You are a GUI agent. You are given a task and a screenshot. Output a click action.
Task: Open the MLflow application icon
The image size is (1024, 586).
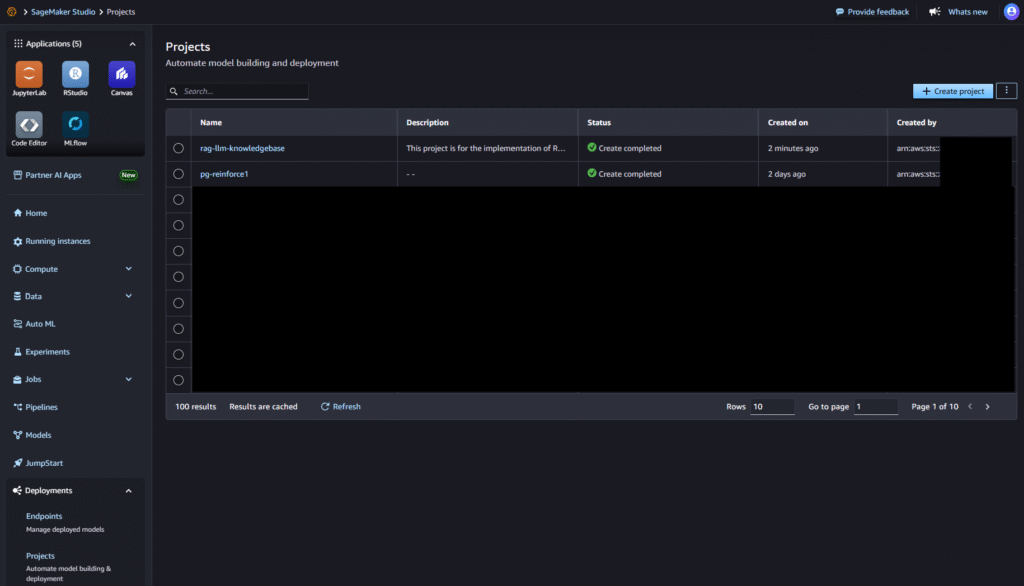tap(75, 125)
